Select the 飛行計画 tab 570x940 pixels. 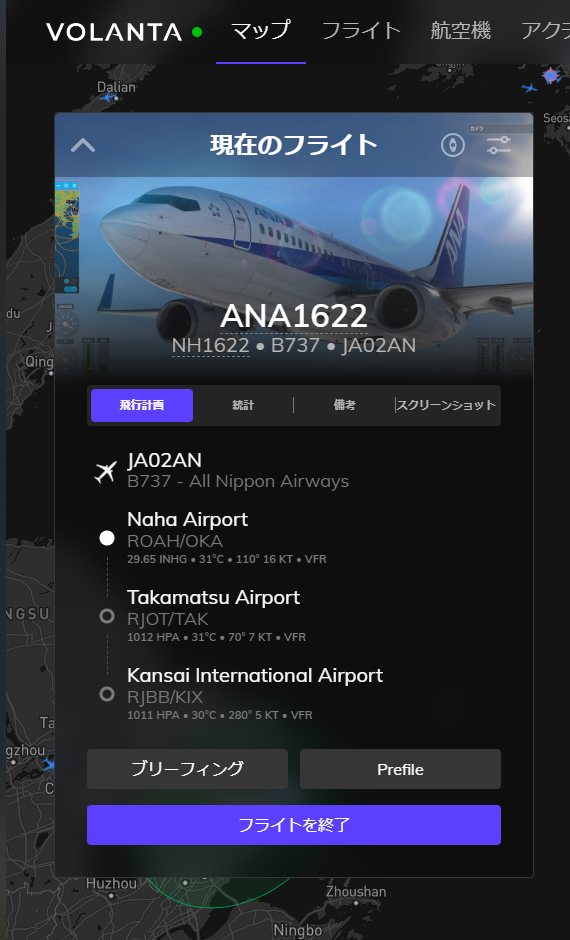(142, 405)
